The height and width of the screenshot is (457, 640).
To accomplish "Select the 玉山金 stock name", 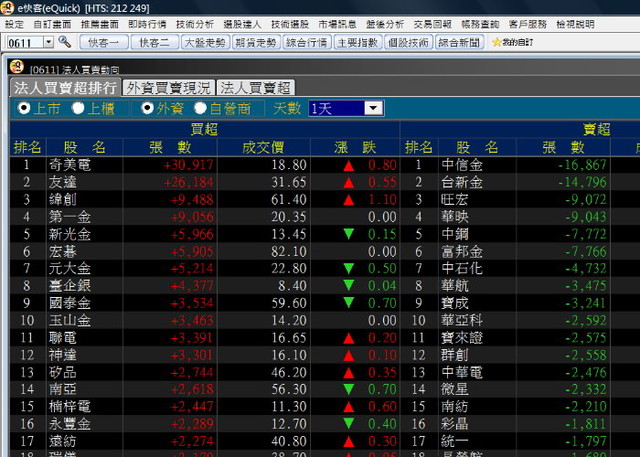I will coord(69,320).
